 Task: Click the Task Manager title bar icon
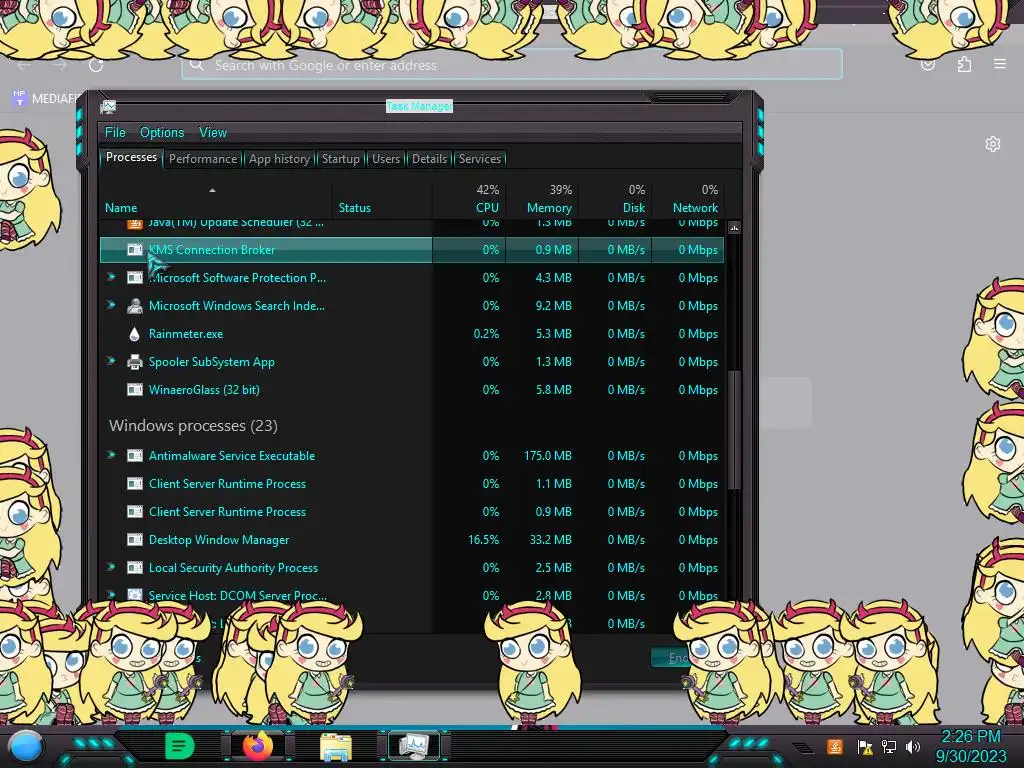pos(108,106)
